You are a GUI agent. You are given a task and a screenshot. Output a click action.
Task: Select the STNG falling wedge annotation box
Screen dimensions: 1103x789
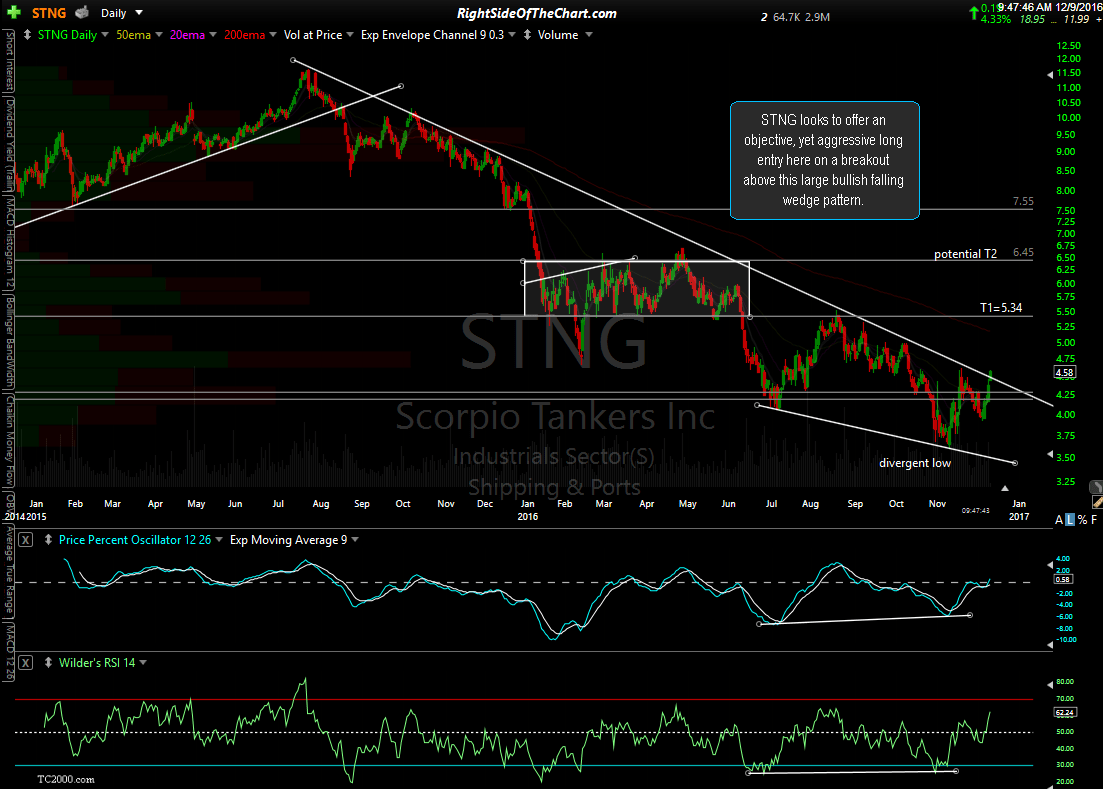click(824, 160)
